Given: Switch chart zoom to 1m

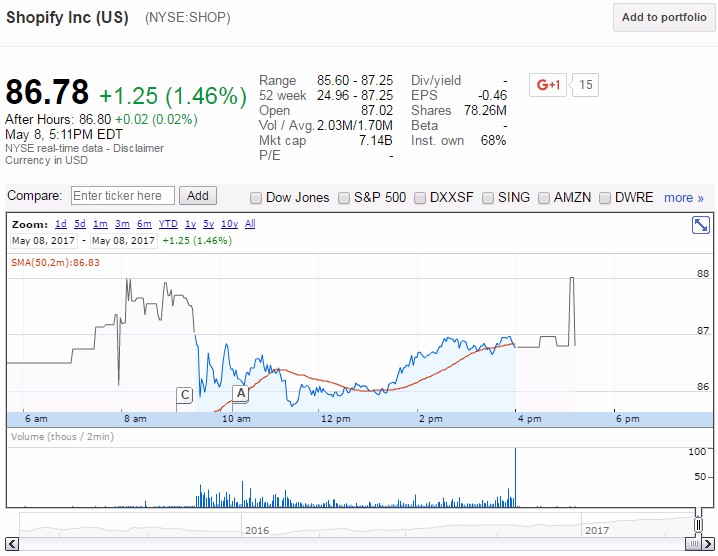Looking at the screenshot, I should 100,224.
